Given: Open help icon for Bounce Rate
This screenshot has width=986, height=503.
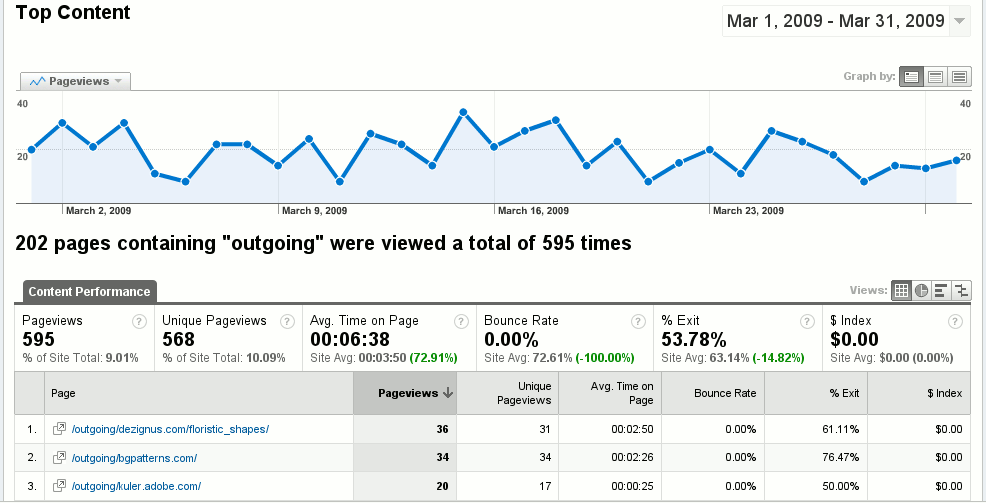Looking at the screenshot, I should 636,322.
